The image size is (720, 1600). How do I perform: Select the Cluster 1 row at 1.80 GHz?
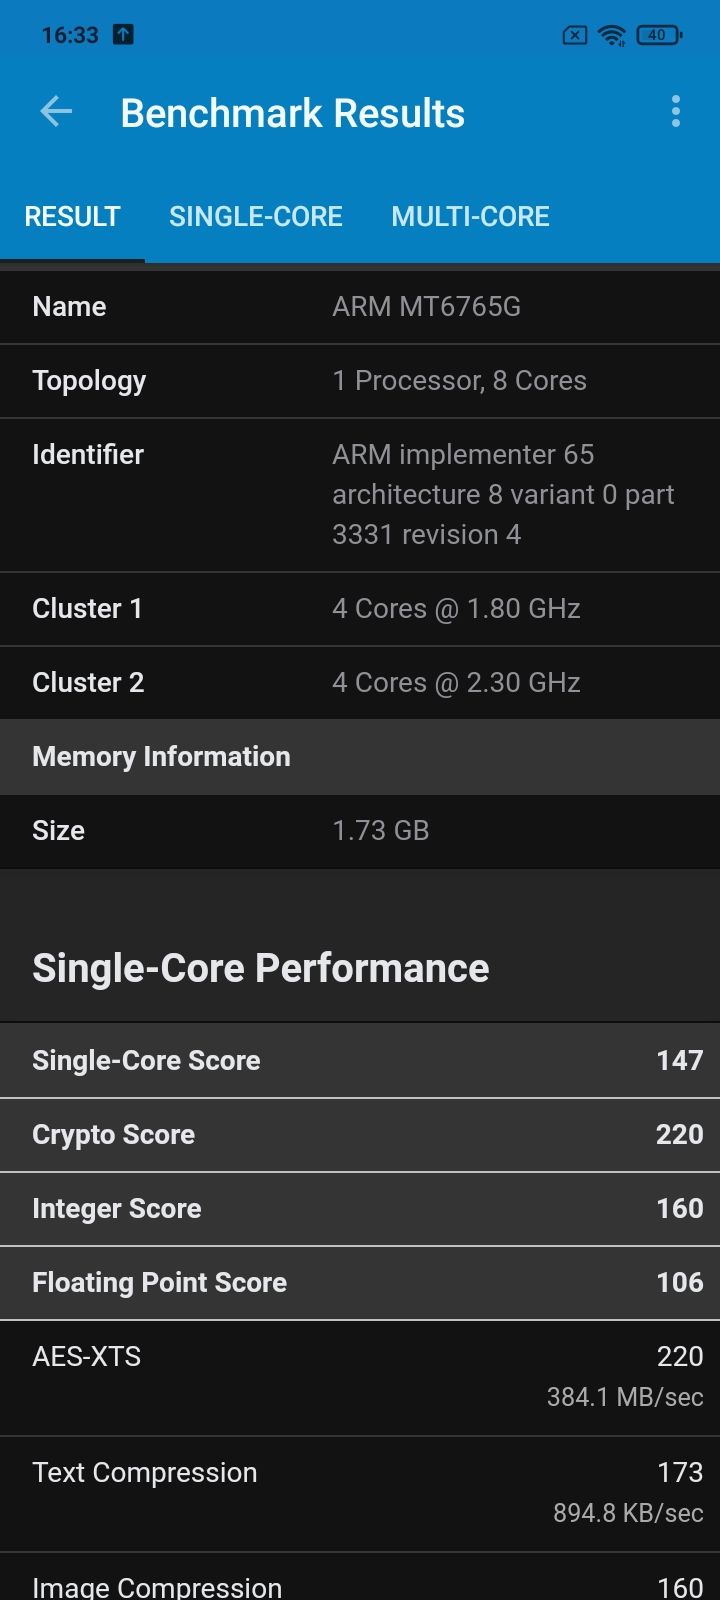click(360, 608)
